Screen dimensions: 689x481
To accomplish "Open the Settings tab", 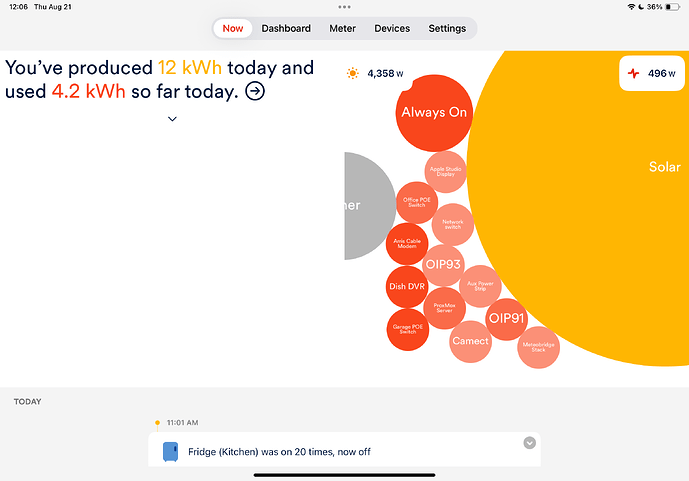I will [x=447, y=28].
